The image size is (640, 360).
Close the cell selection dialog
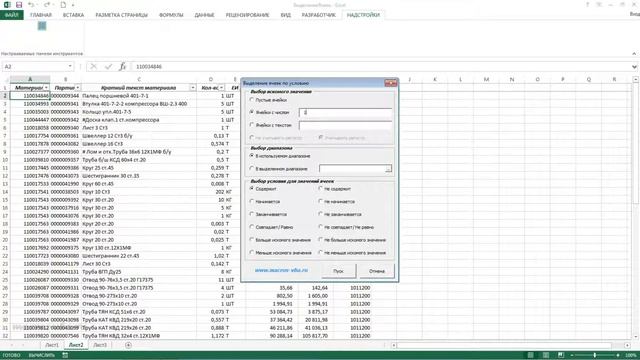[391, 83]
